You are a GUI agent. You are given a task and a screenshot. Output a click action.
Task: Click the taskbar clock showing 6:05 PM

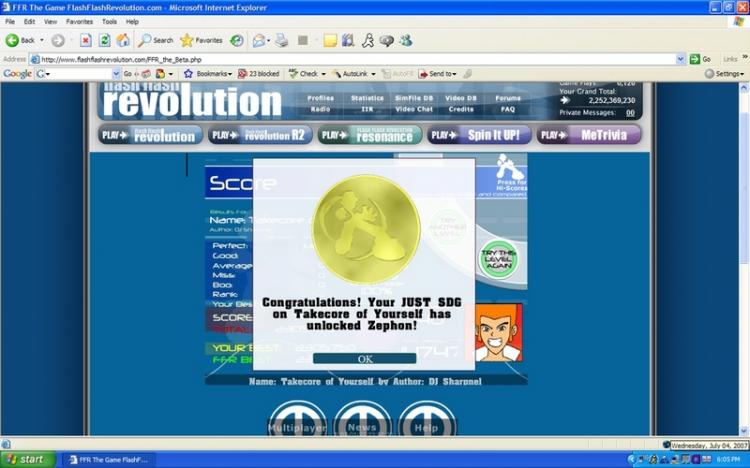click(x=728, y=460)
